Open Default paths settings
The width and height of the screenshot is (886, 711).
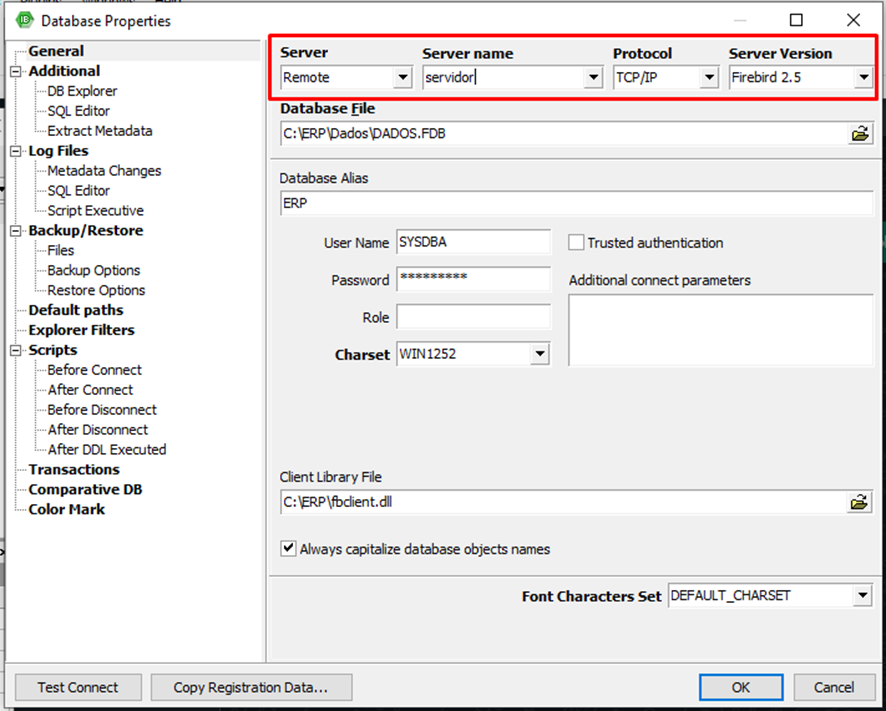pyautogui.click(x=76, y=310)
